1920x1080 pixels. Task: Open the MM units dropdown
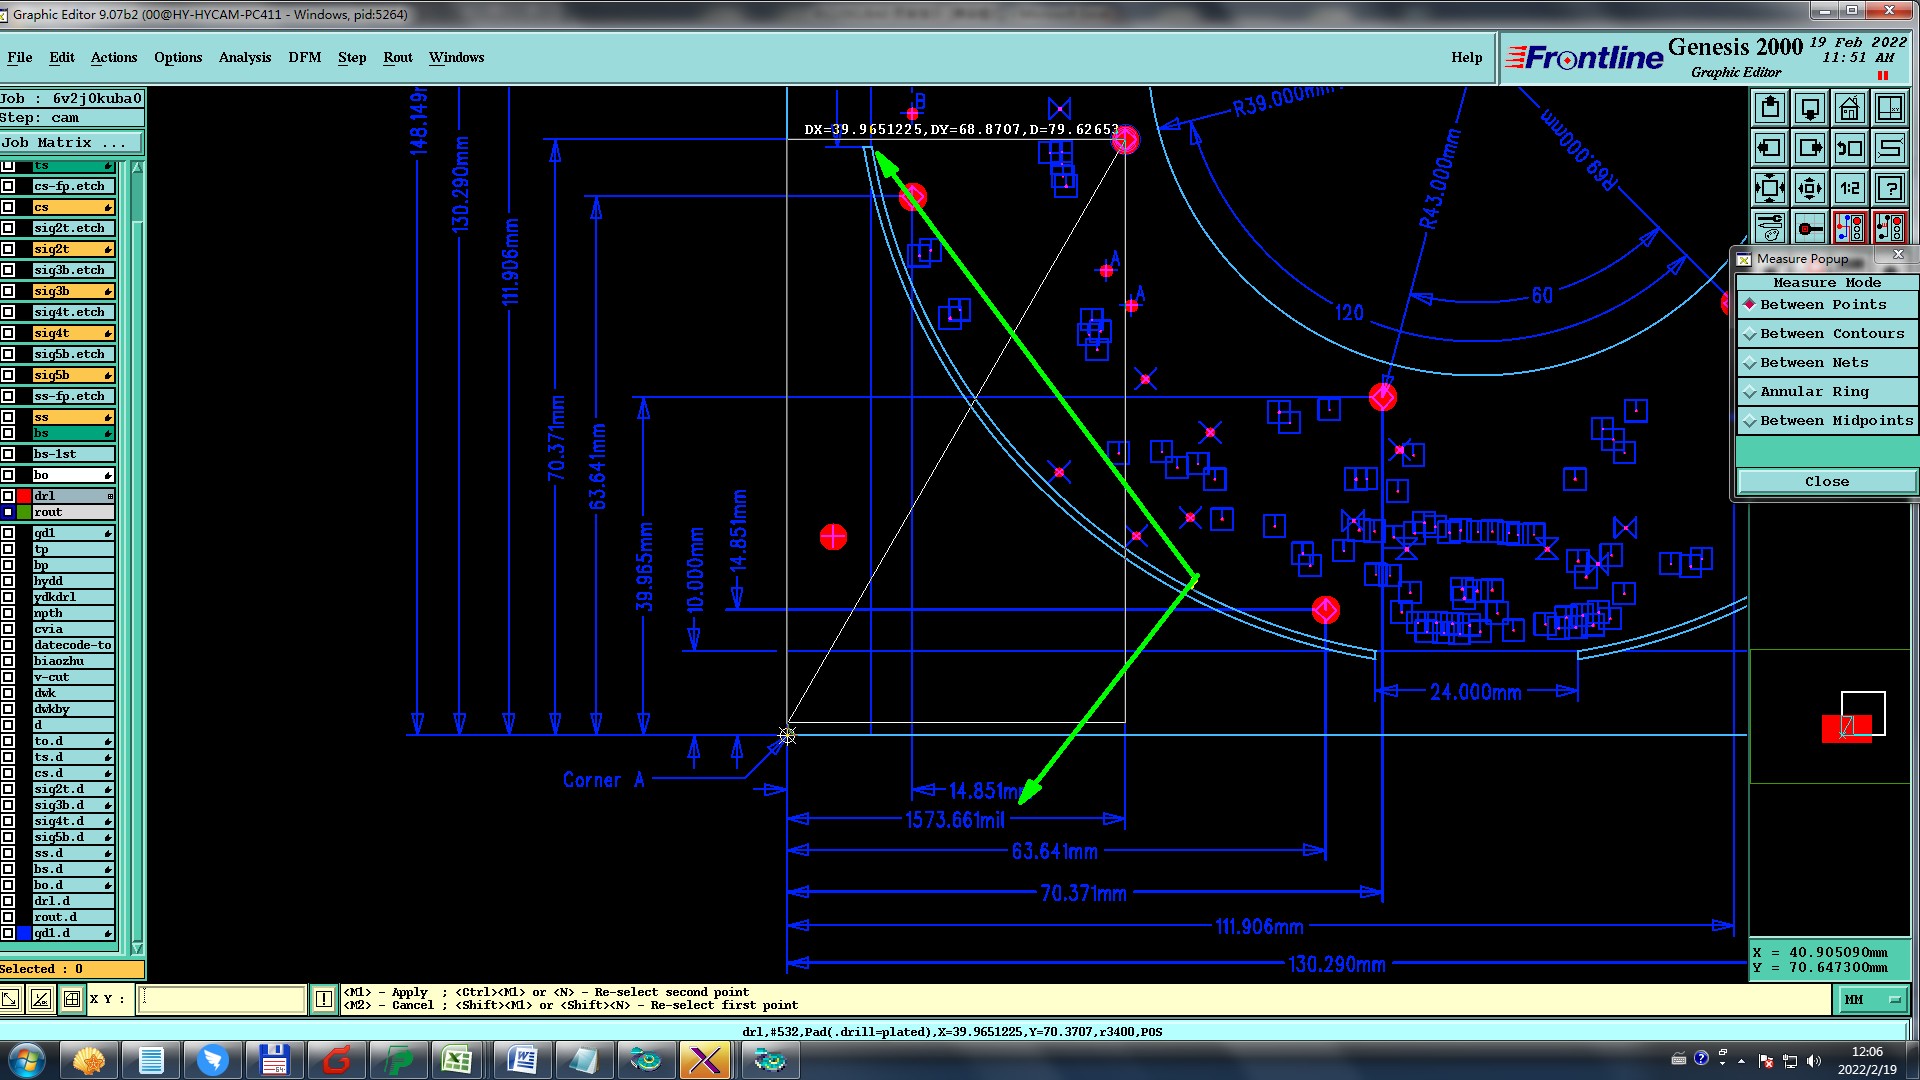(1871, 999)
